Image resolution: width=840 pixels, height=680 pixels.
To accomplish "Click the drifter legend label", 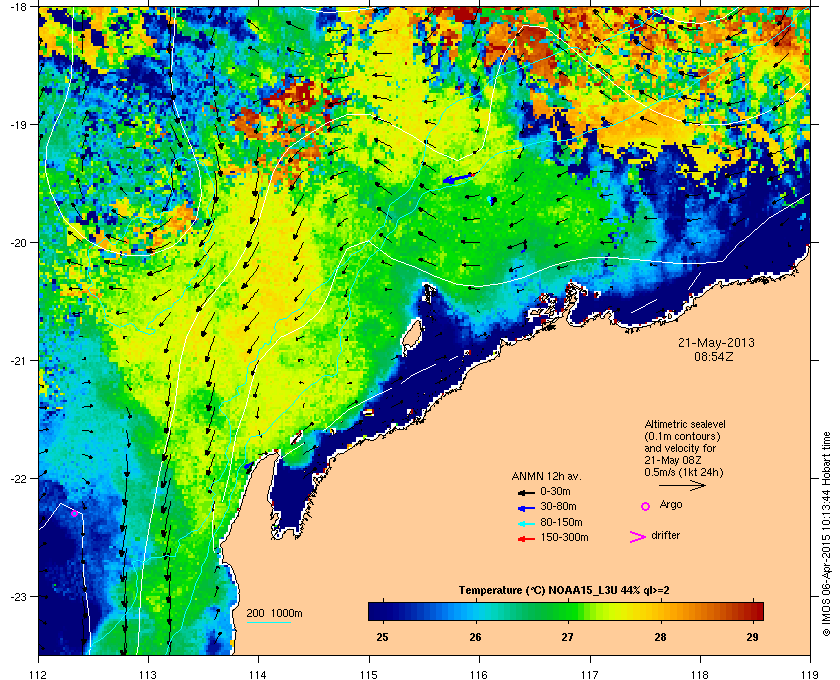I will click(665, 535).
